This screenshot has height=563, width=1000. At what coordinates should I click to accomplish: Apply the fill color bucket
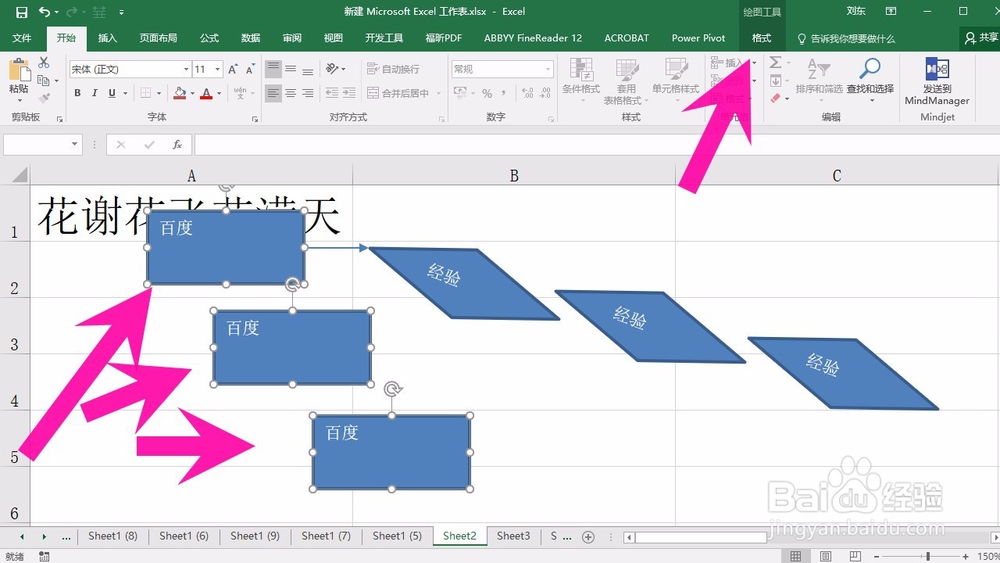click(x=180, y=93)
